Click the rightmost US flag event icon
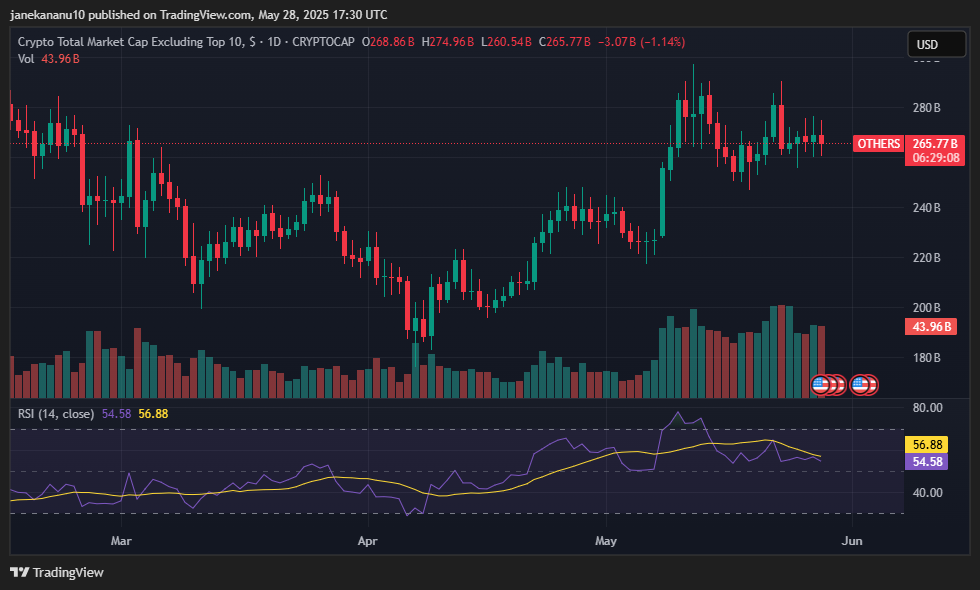Screen dimensions: 980x590 point(868,385)
